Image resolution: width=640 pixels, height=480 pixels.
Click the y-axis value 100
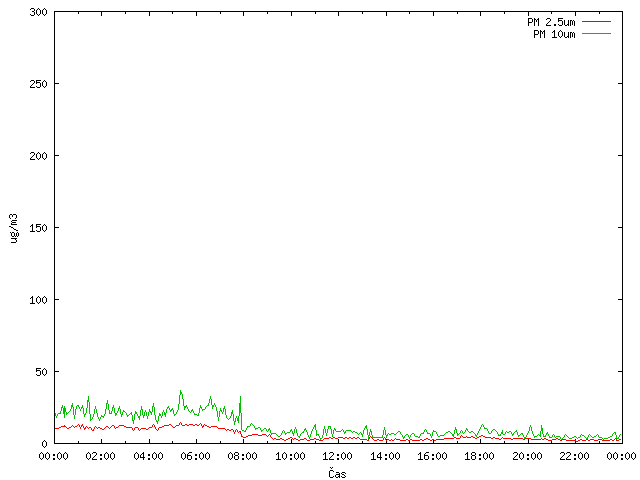[38, 300]
